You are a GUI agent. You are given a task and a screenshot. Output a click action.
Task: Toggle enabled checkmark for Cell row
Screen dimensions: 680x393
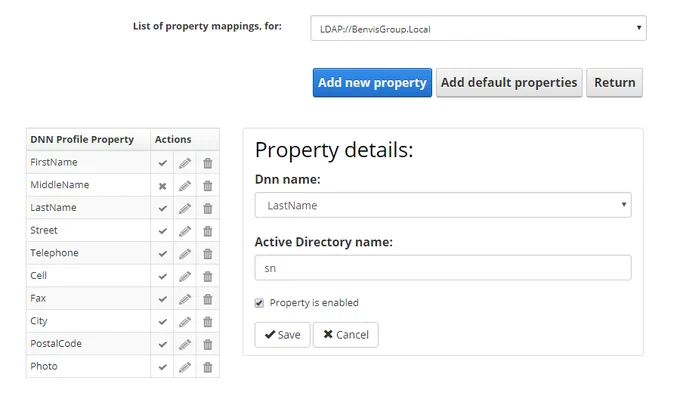[163, 276]
